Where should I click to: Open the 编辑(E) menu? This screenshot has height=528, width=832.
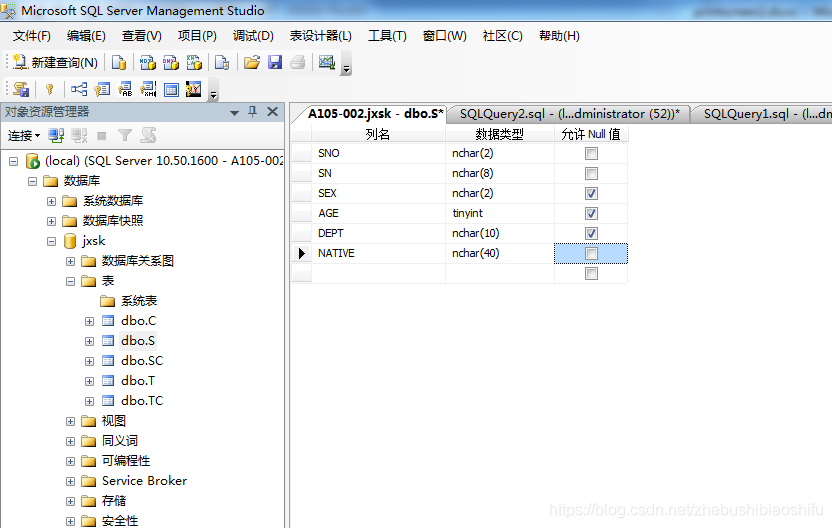click(x=86, y=36)
